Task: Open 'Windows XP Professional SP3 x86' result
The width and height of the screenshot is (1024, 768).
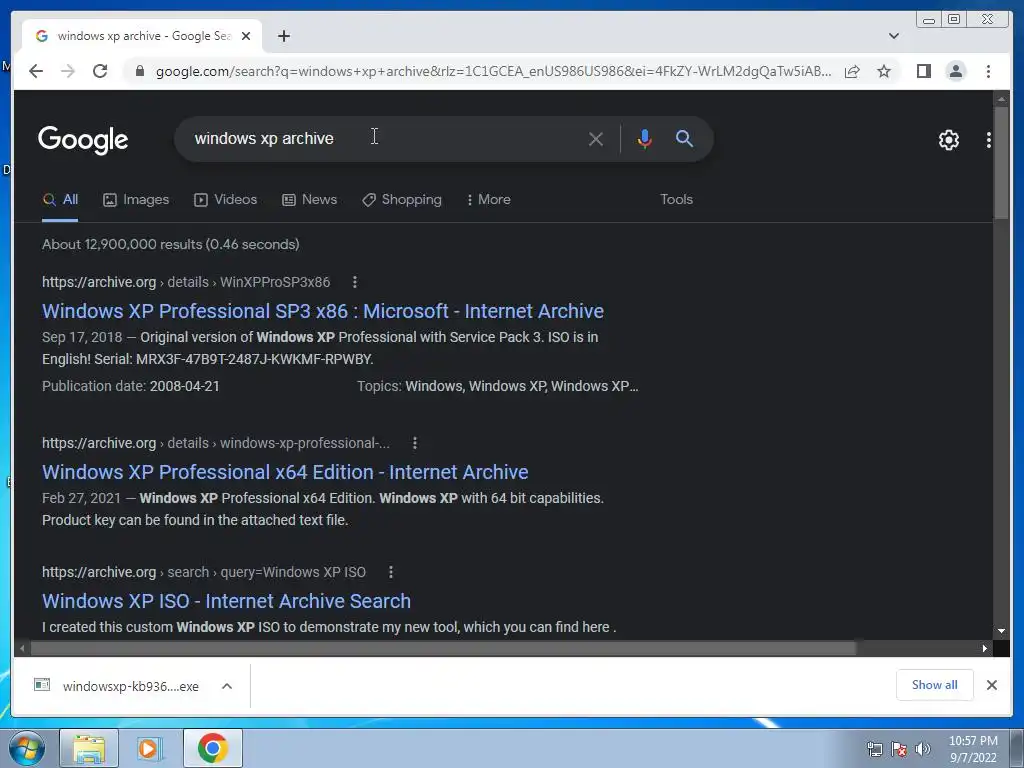Action: [x=323, y=311]
